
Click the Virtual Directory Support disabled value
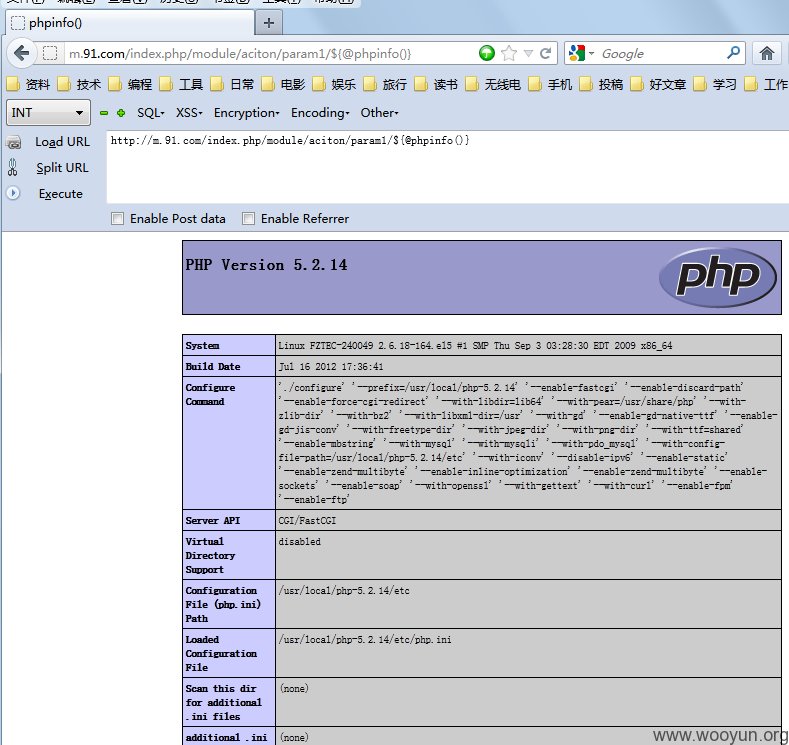tap(299, 542)
